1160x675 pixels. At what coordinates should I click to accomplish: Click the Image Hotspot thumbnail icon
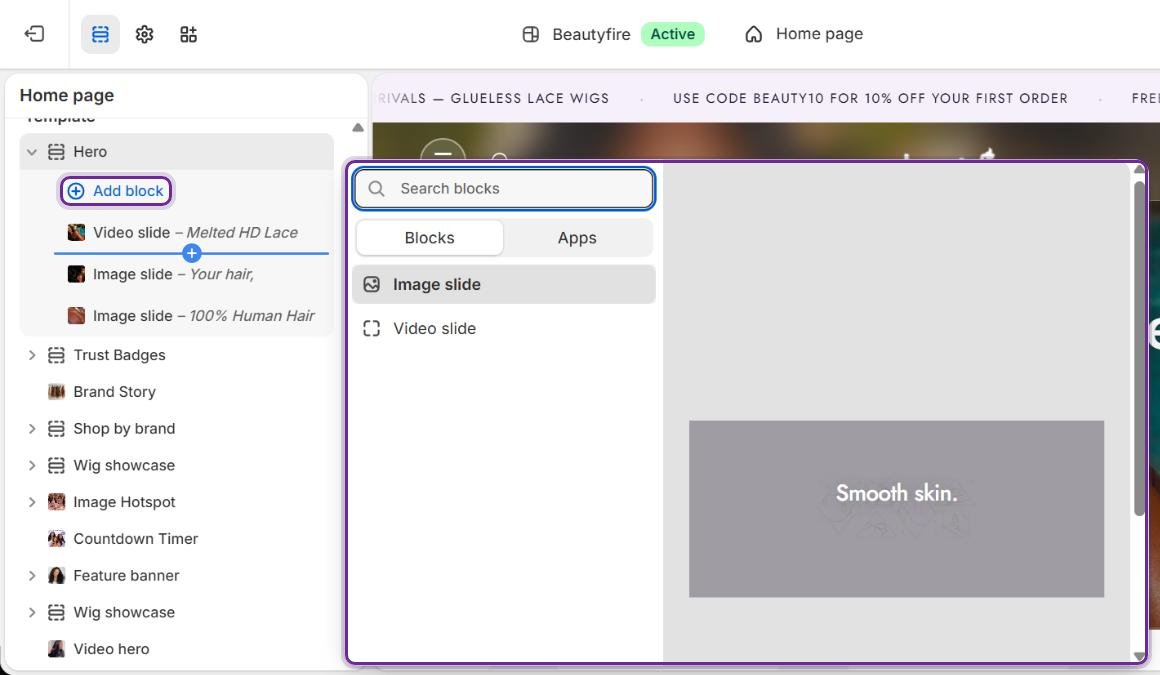(x=56, y=502)
